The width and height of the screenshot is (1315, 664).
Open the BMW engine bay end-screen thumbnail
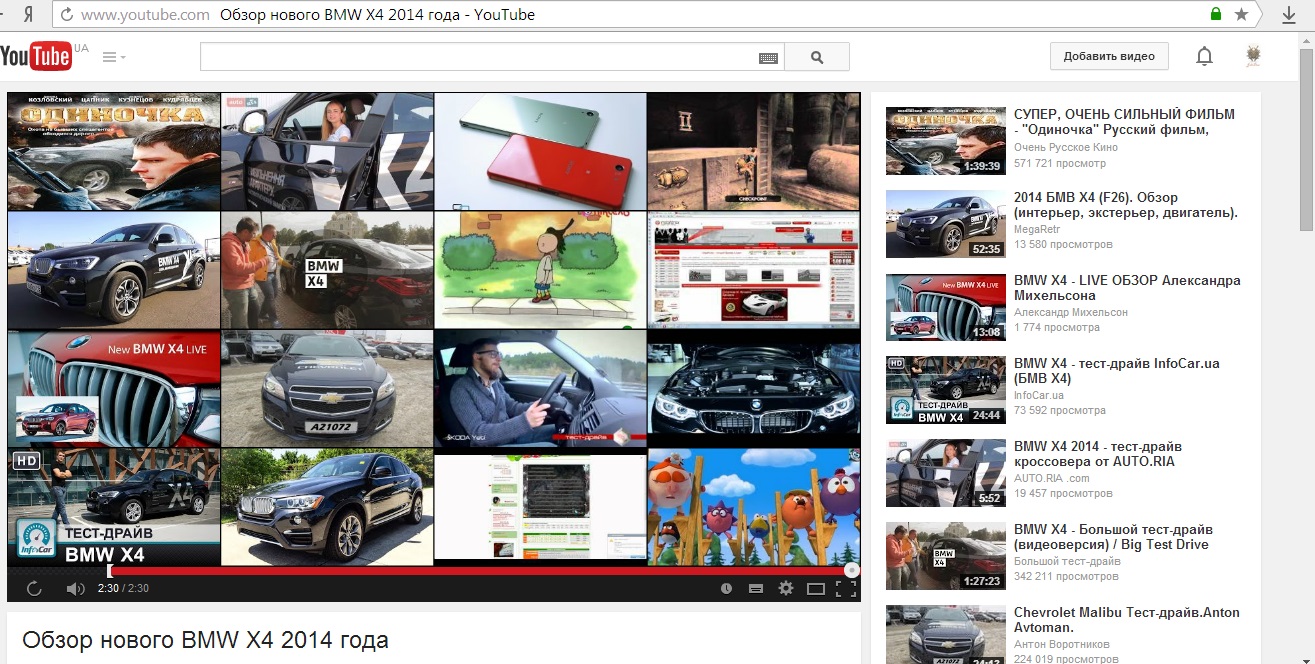click(x=754, y=388)
